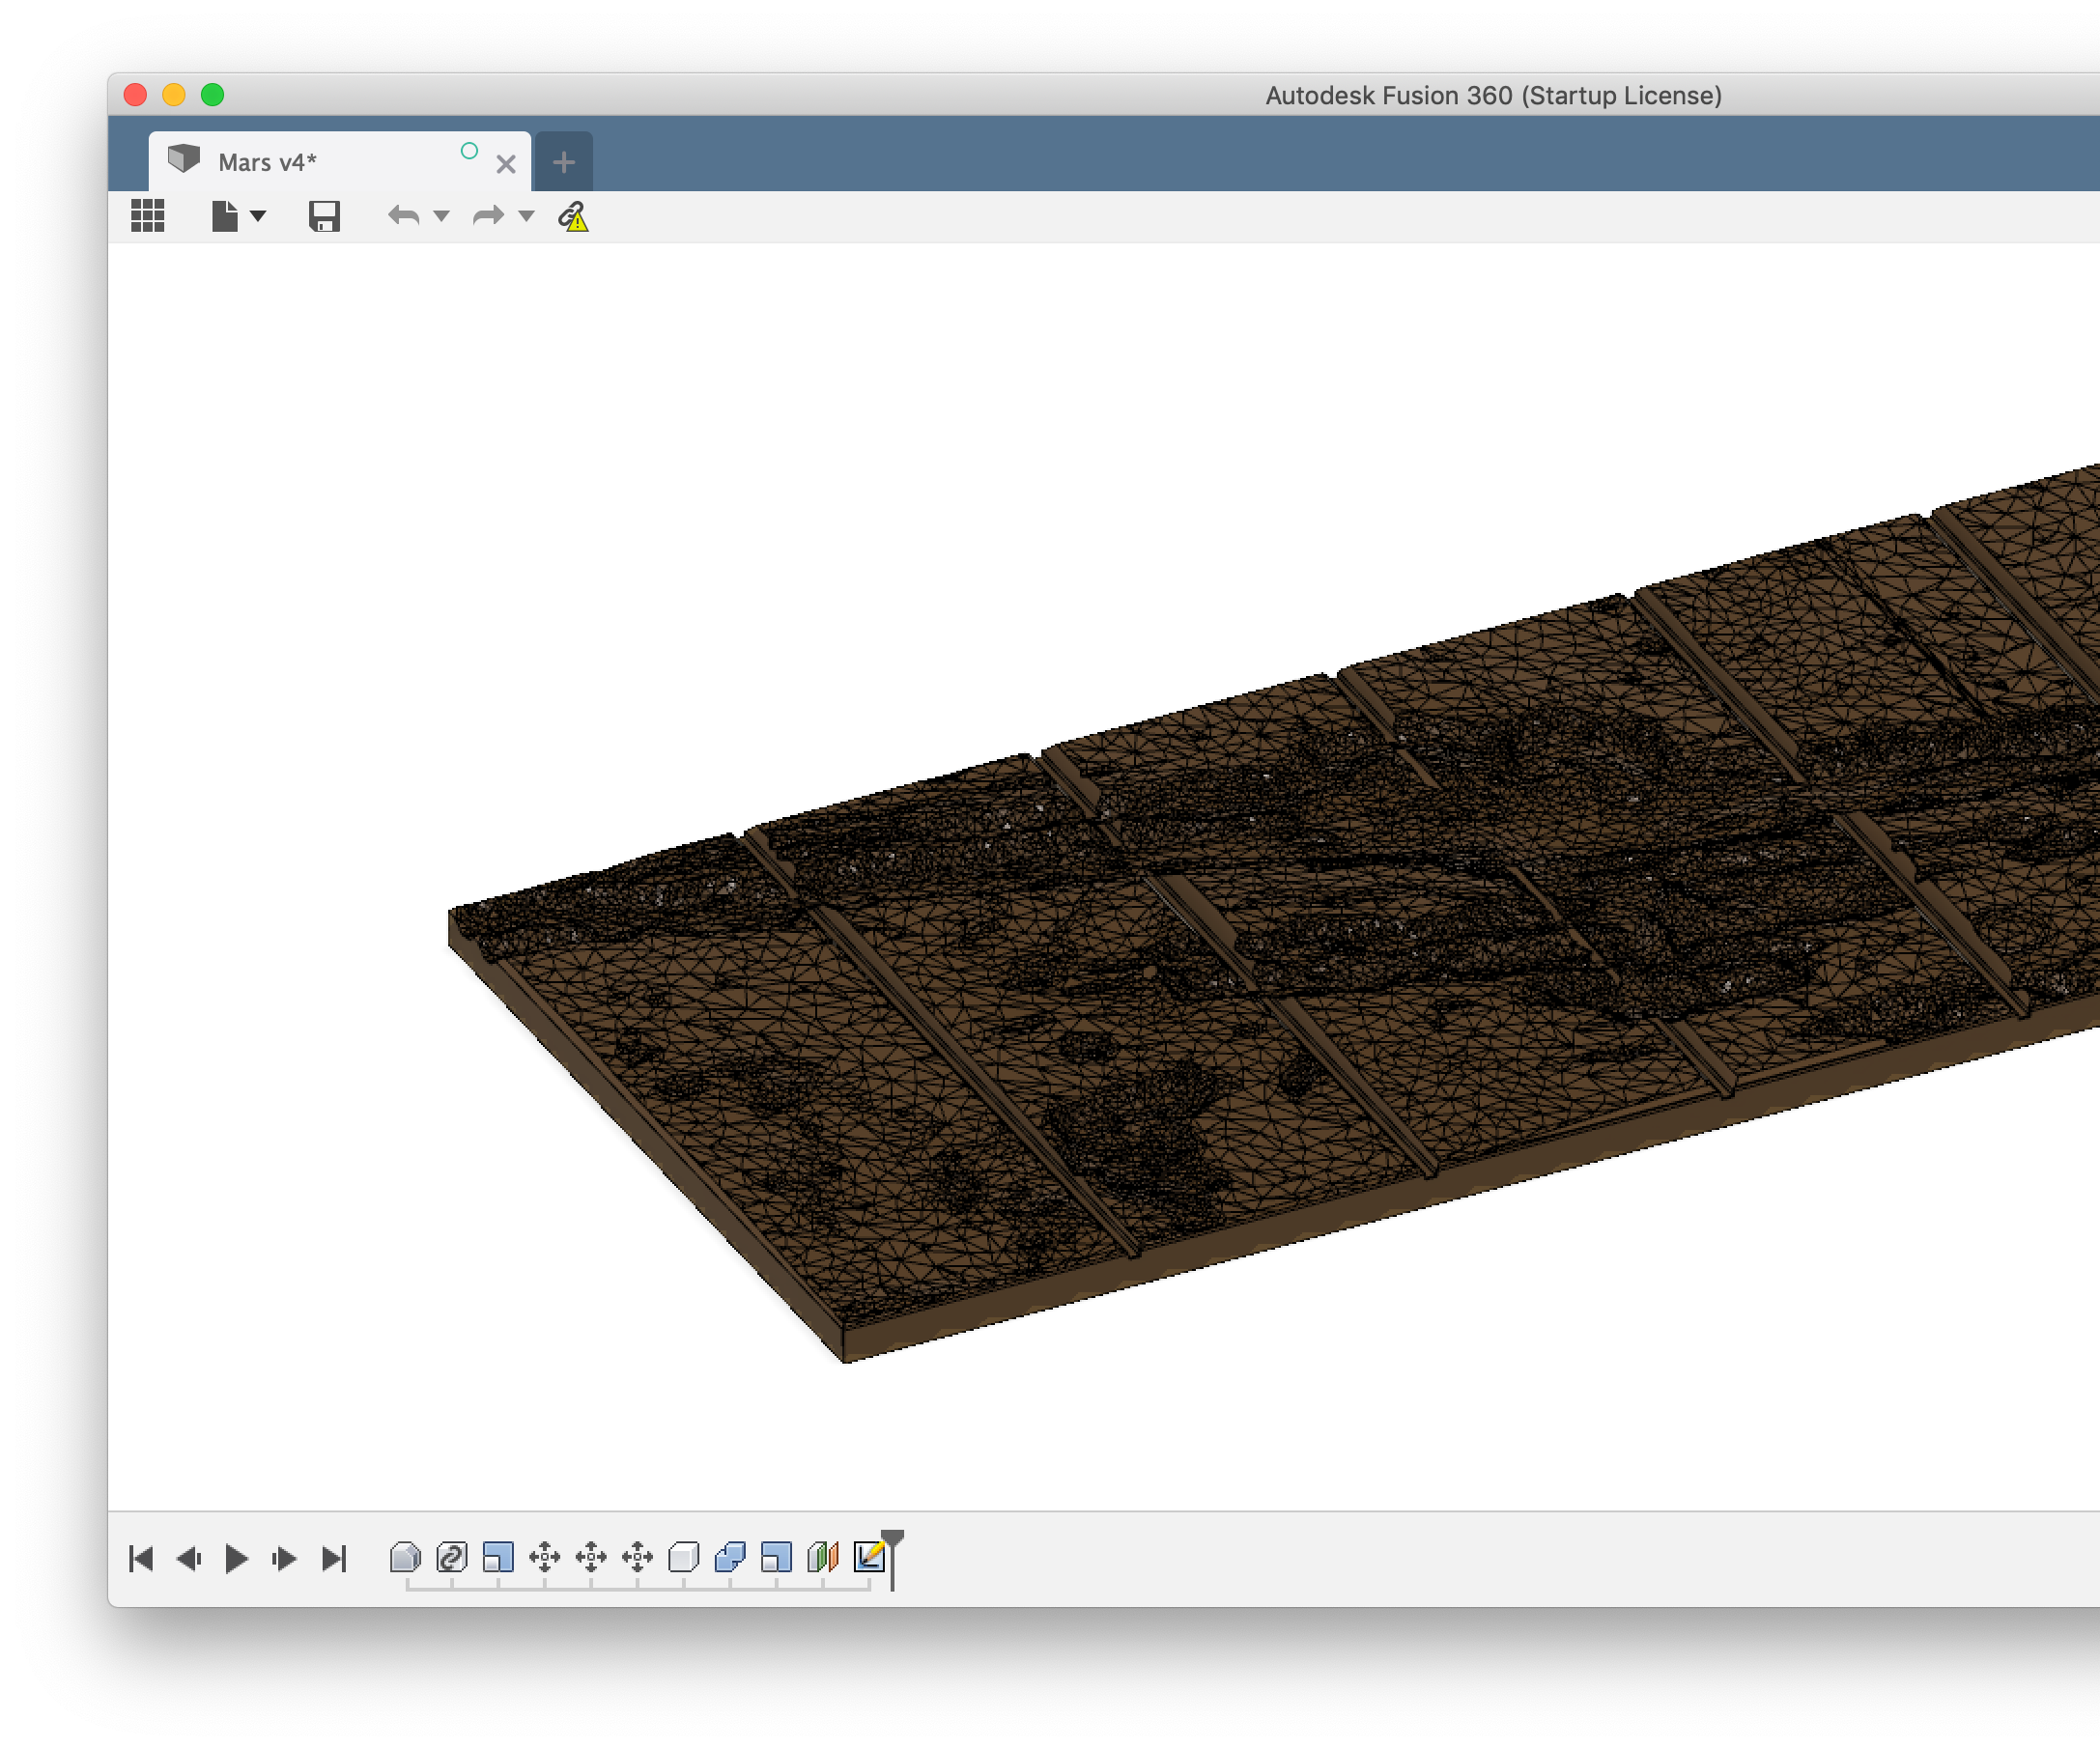The height and width of the screenshot is (1749, 2100).
Task: Click the Undo arrow
Action: [404, 216]
